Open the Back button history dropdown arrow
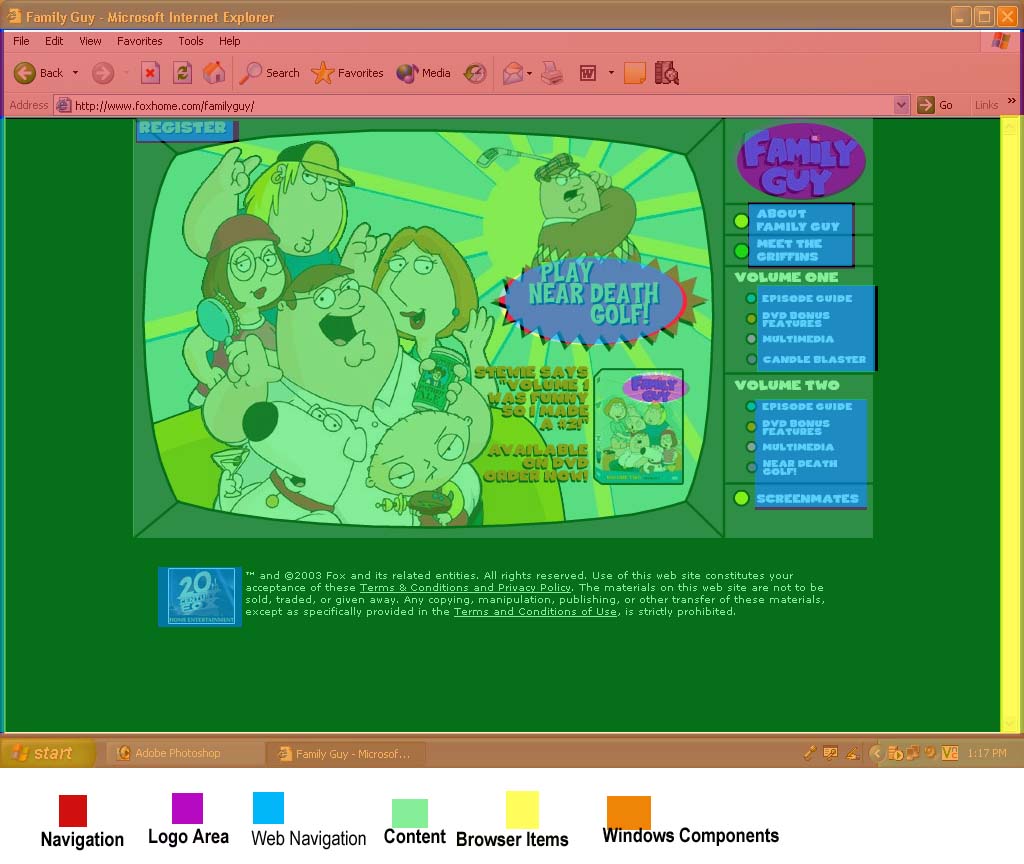This screenshot has height=864, width=1024. (75, 73)
